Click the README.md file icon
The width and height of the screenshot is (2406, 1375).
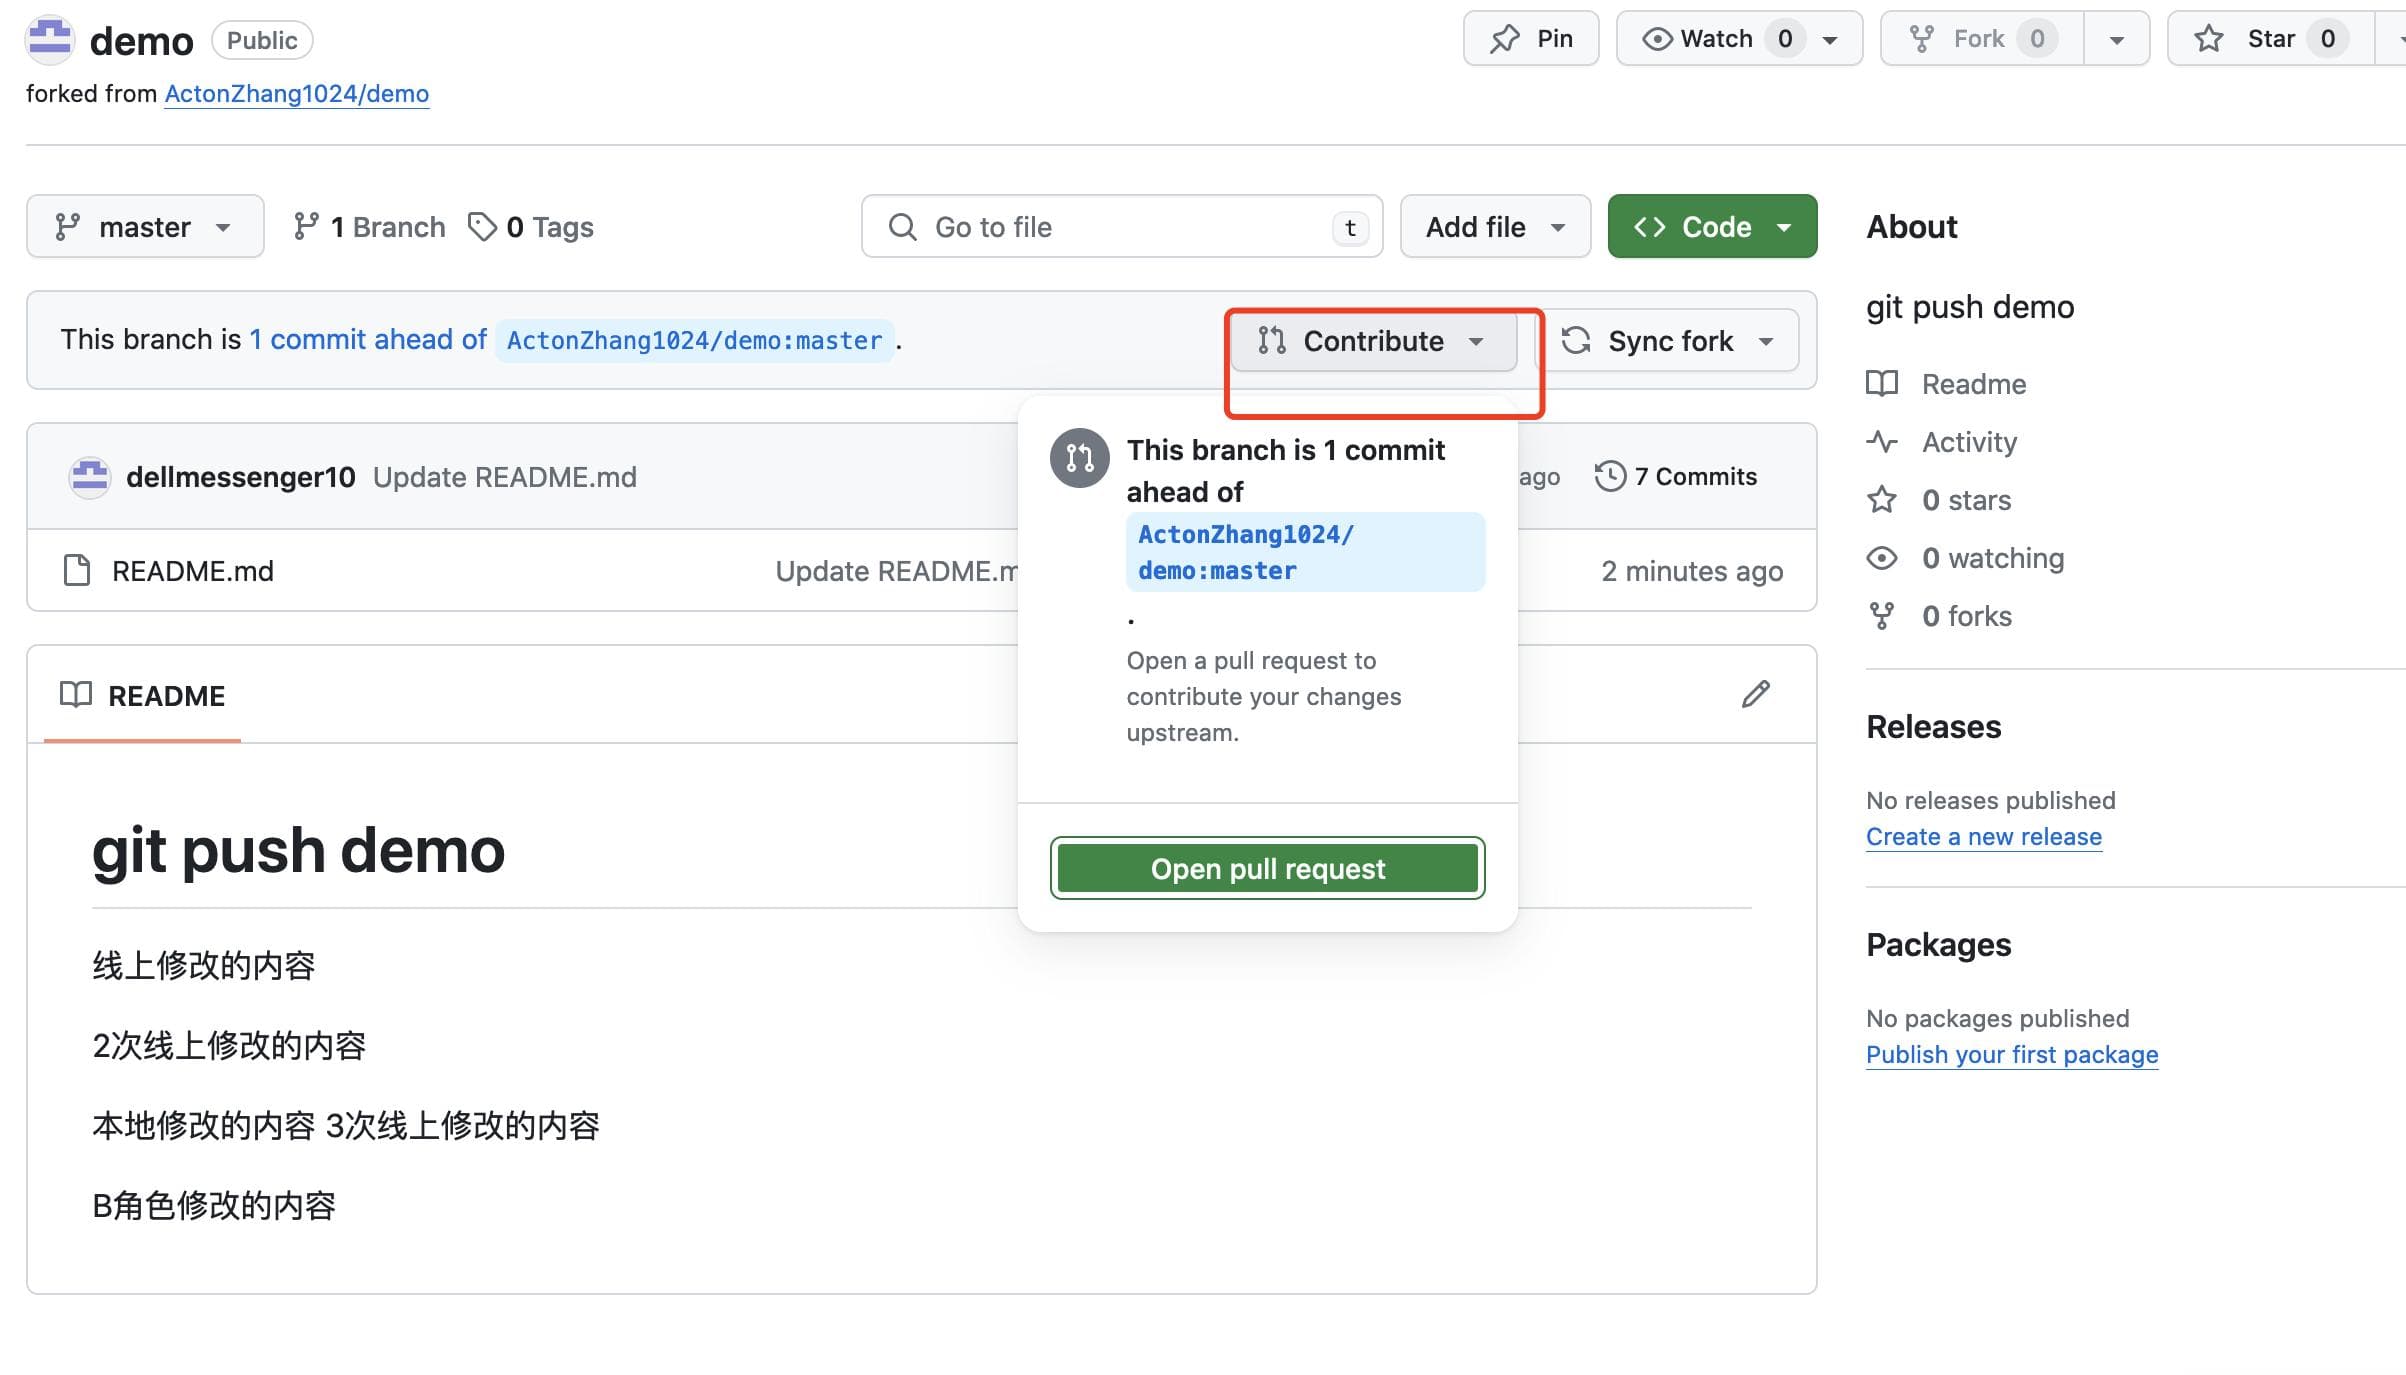coord(77,571)
